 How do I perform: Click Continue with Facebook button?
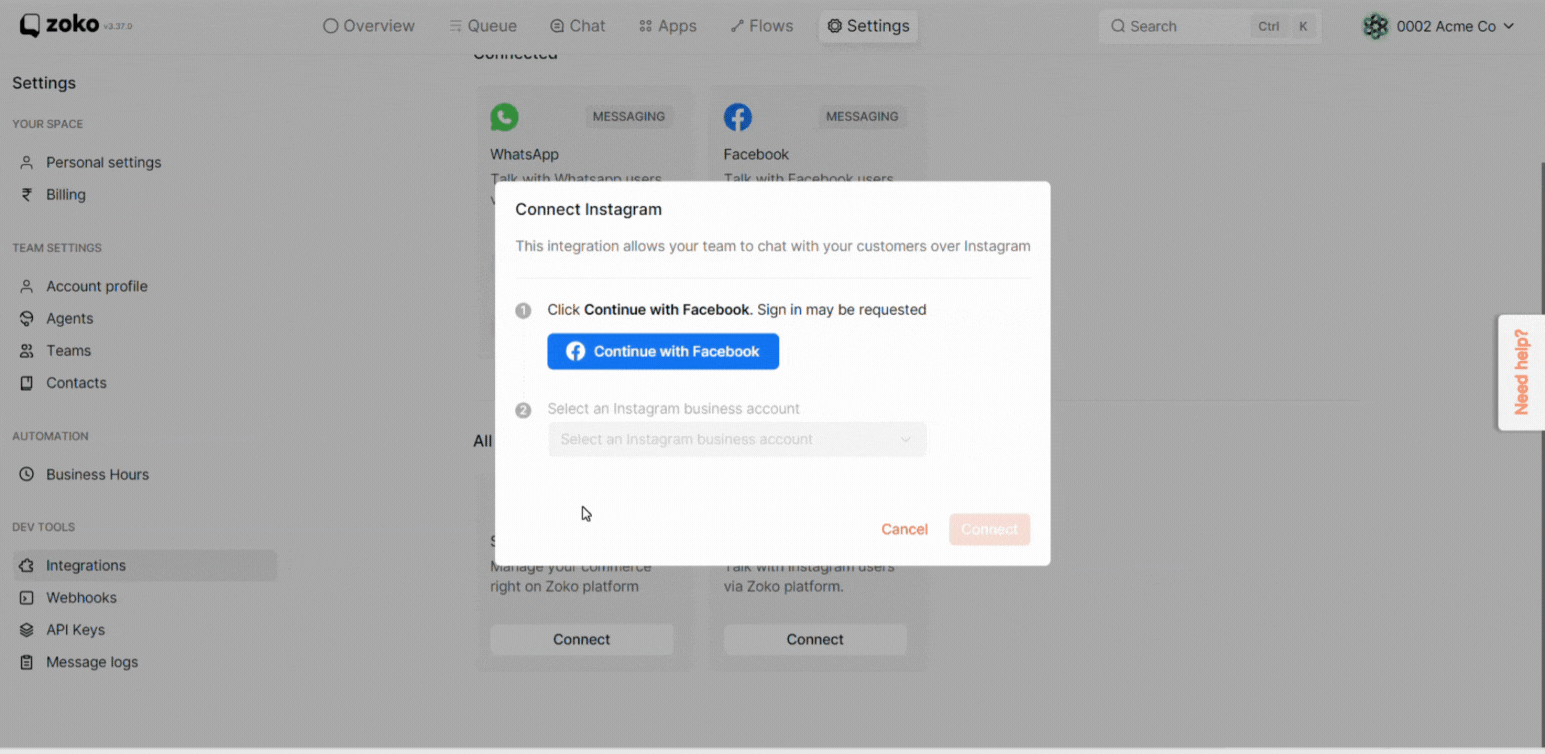pos(663,351)
